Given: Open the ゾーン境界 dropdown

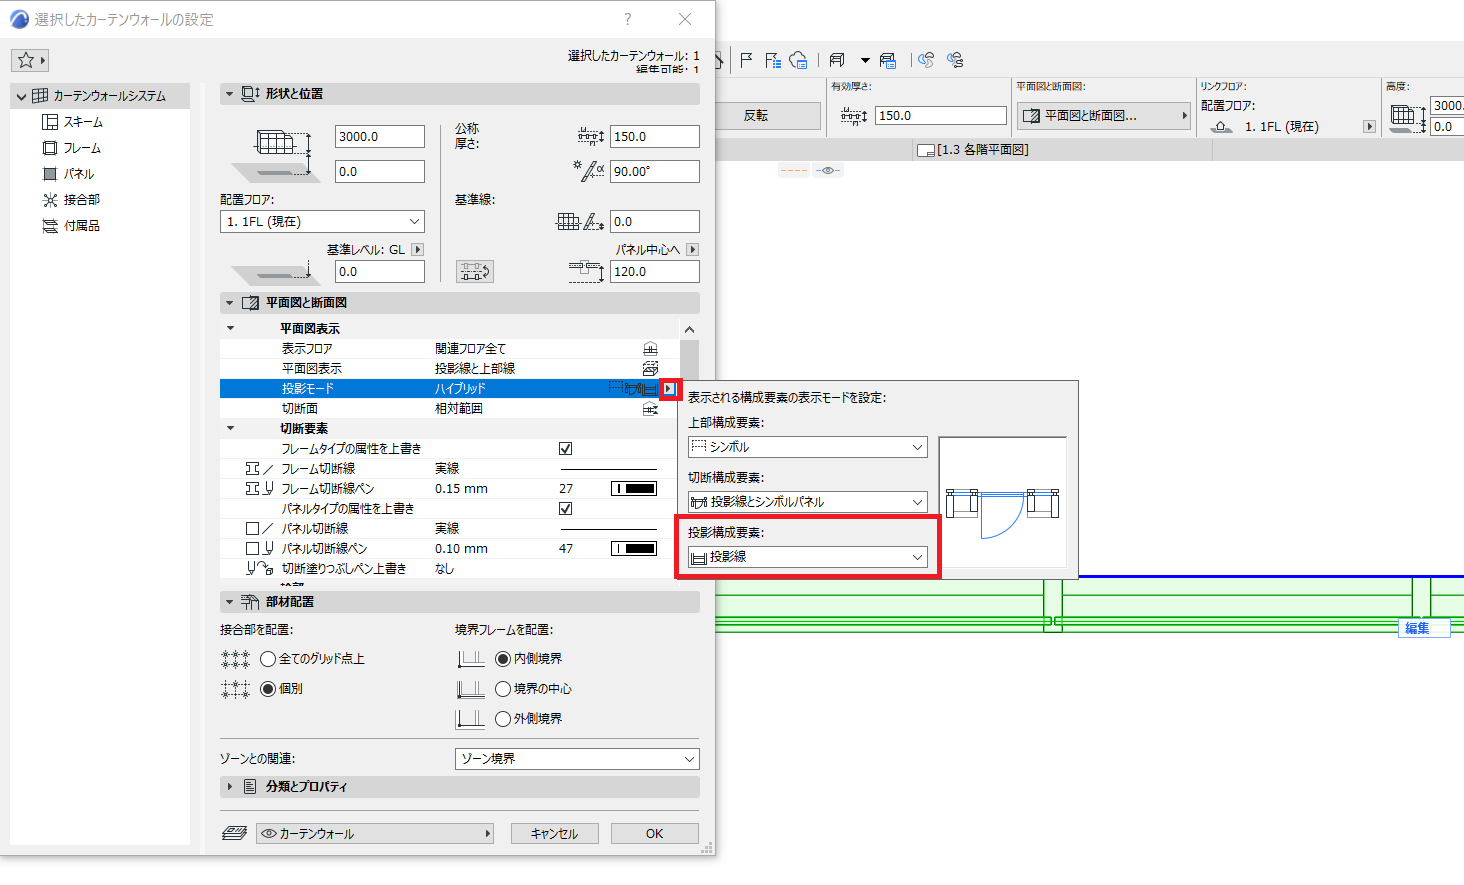Looking at the screenshot, I should [x=577, y=759].
